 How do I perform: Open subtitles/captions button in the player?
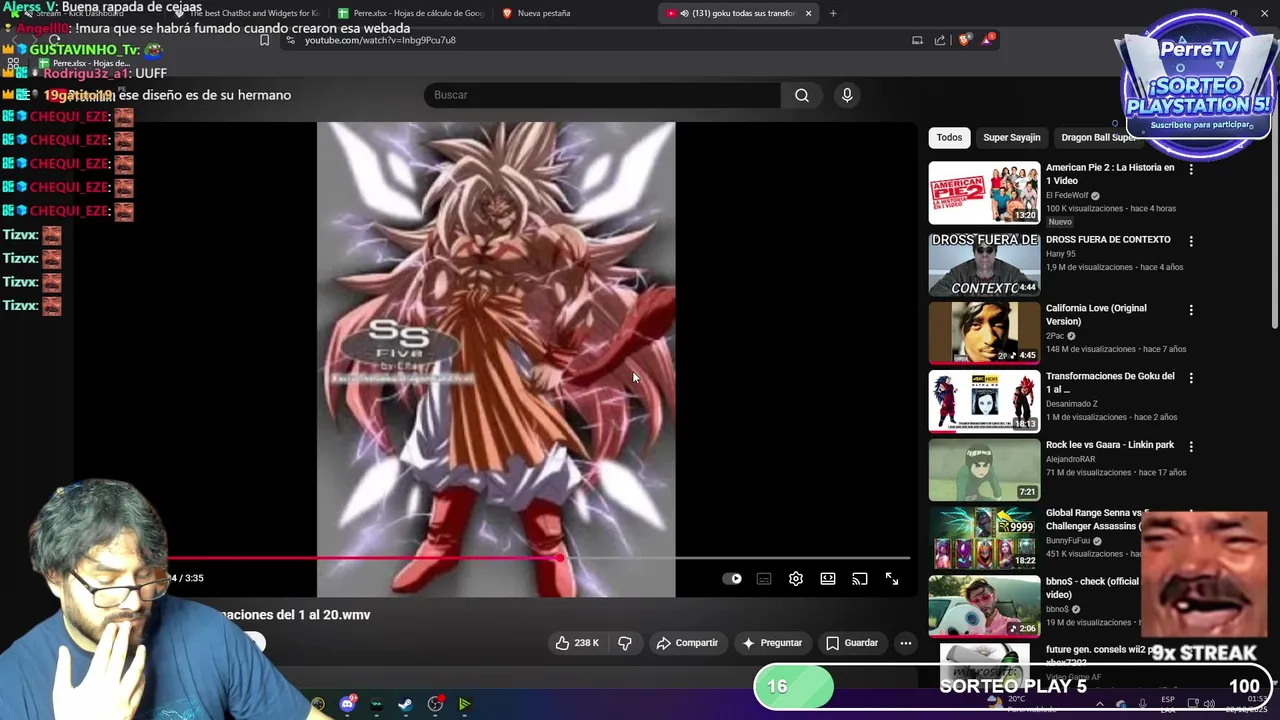[764, 579]
